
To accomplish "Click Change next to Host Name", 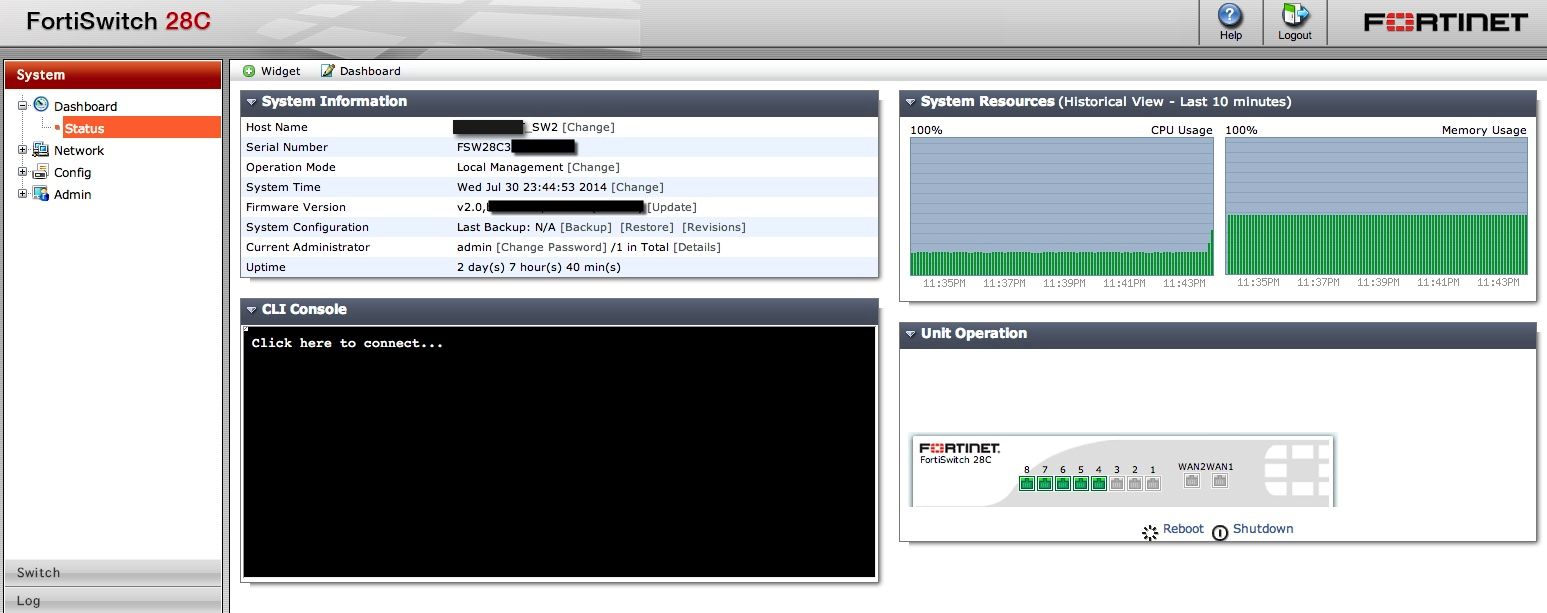I will pos(588,127).
